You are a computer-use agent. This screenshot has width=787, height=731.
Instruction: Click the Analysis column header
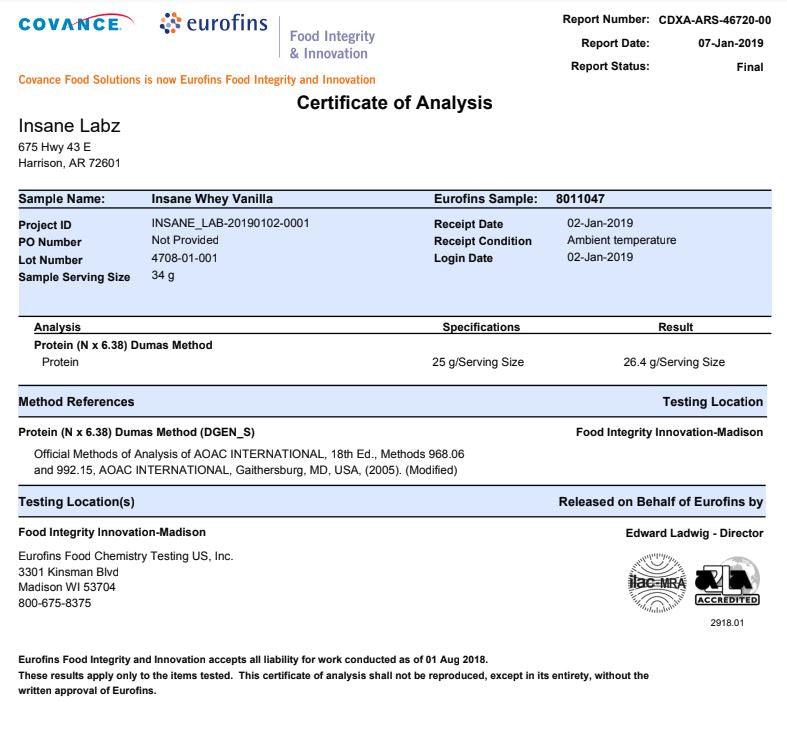57,327
